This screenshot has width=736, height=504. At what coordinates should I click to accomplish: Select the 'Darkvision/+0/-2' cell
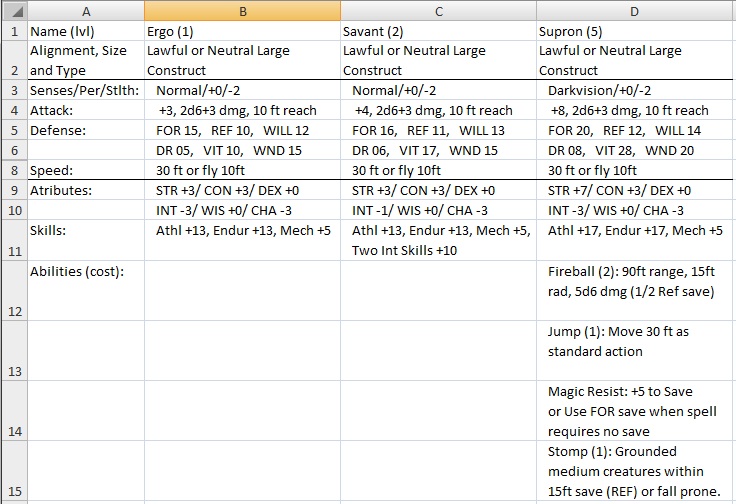634,91
